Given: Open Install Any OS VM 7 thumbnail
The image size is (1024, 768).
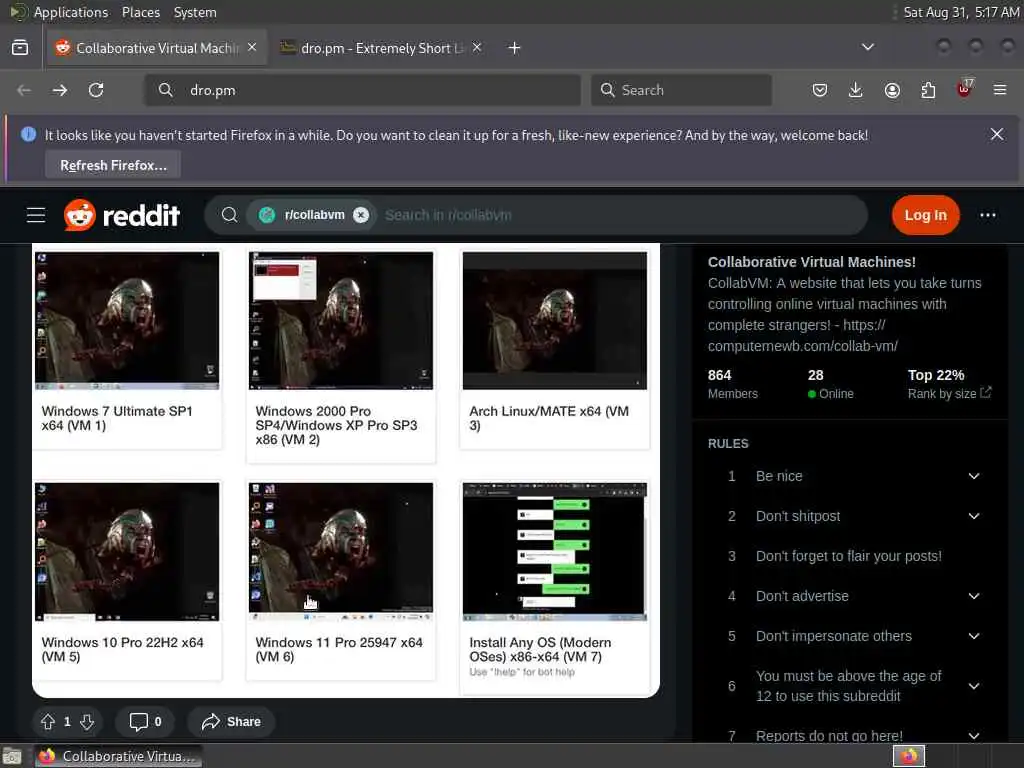Looking at the screenshot, I should 555,552.
